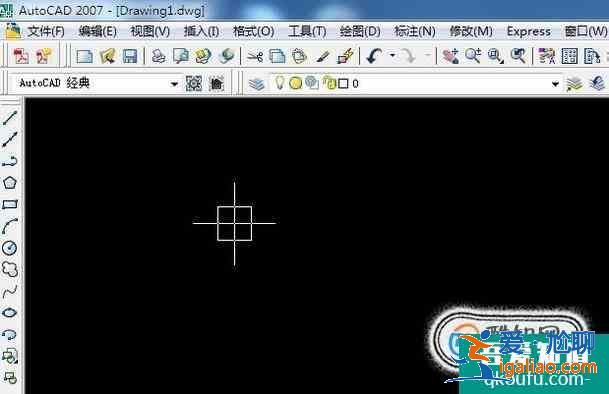Toggle the layer 0 freeze sun icon
This screenshot has width=609, height=394.
pos(296,84)
